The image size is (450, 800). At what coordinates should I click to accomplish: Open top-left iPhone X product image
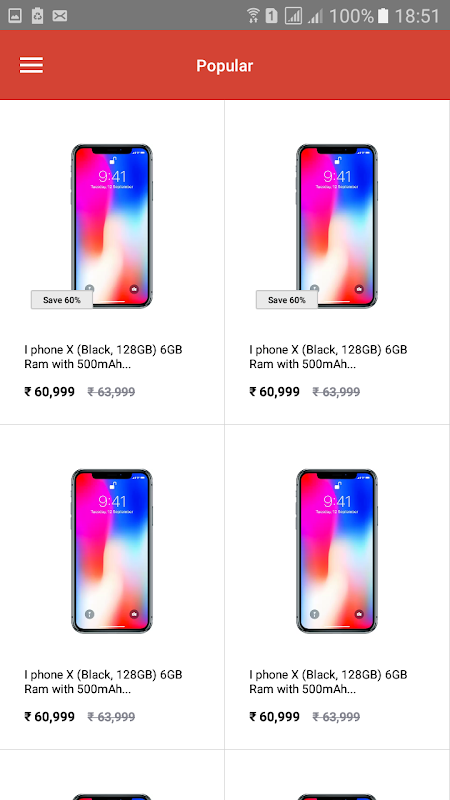point(112,226)
